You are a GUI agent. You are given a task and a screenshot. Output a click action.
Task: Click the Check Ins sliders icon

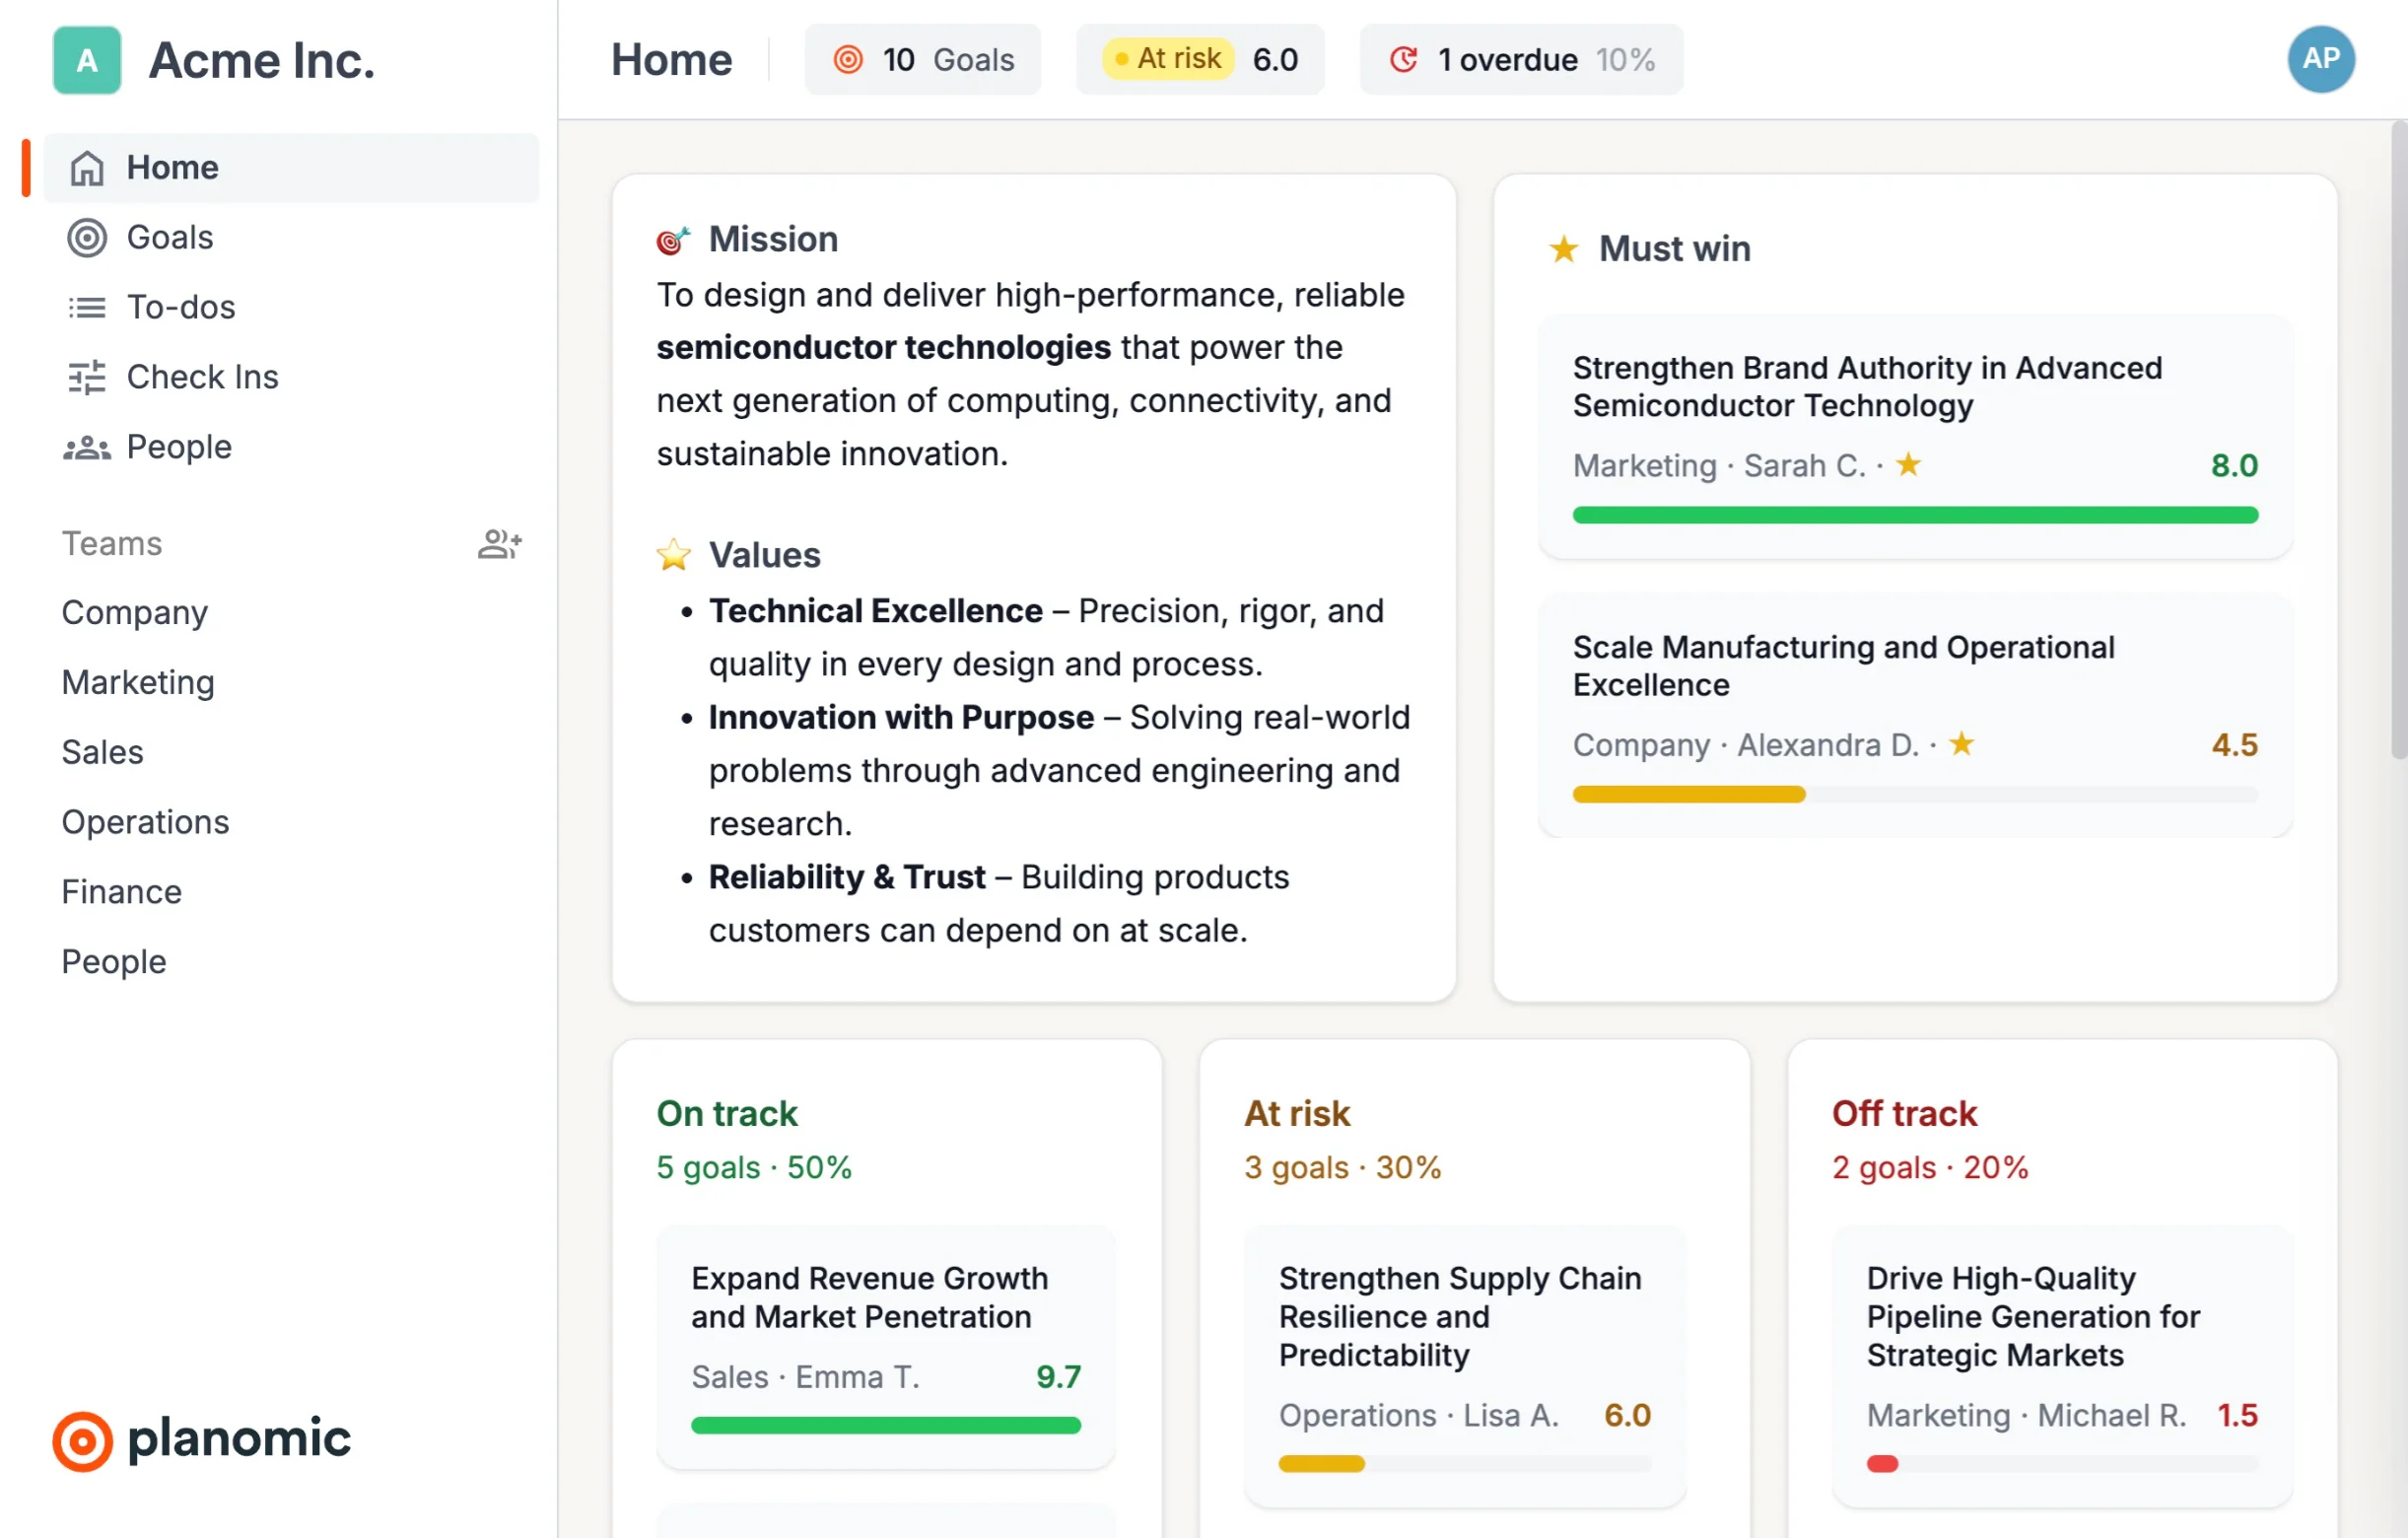coord(87,377)
